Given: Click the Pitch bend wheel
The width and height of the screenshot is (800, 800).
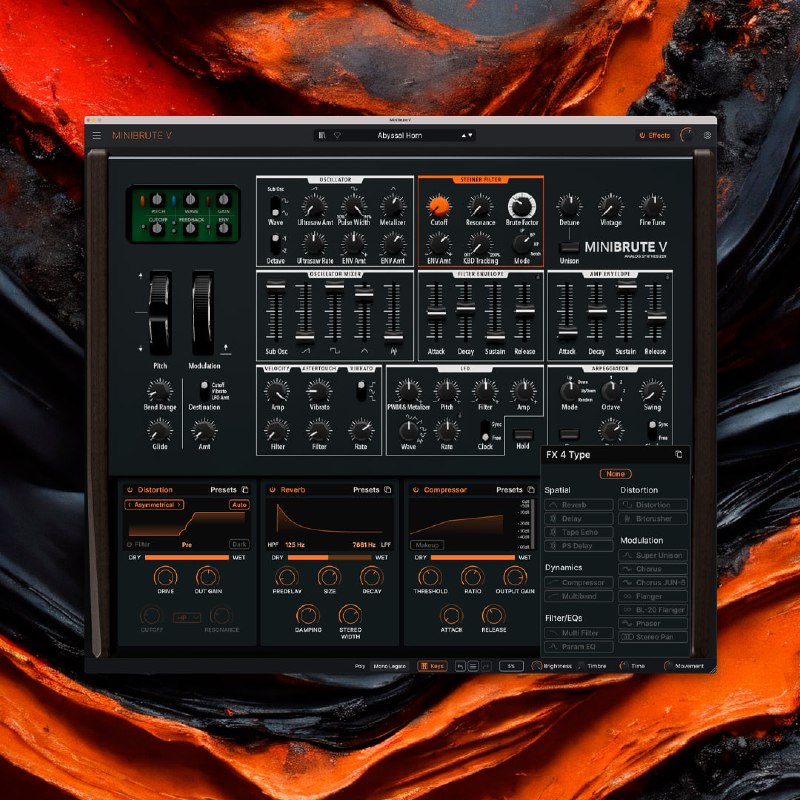Looking at the screenshot, I should (x=160, y=313).
